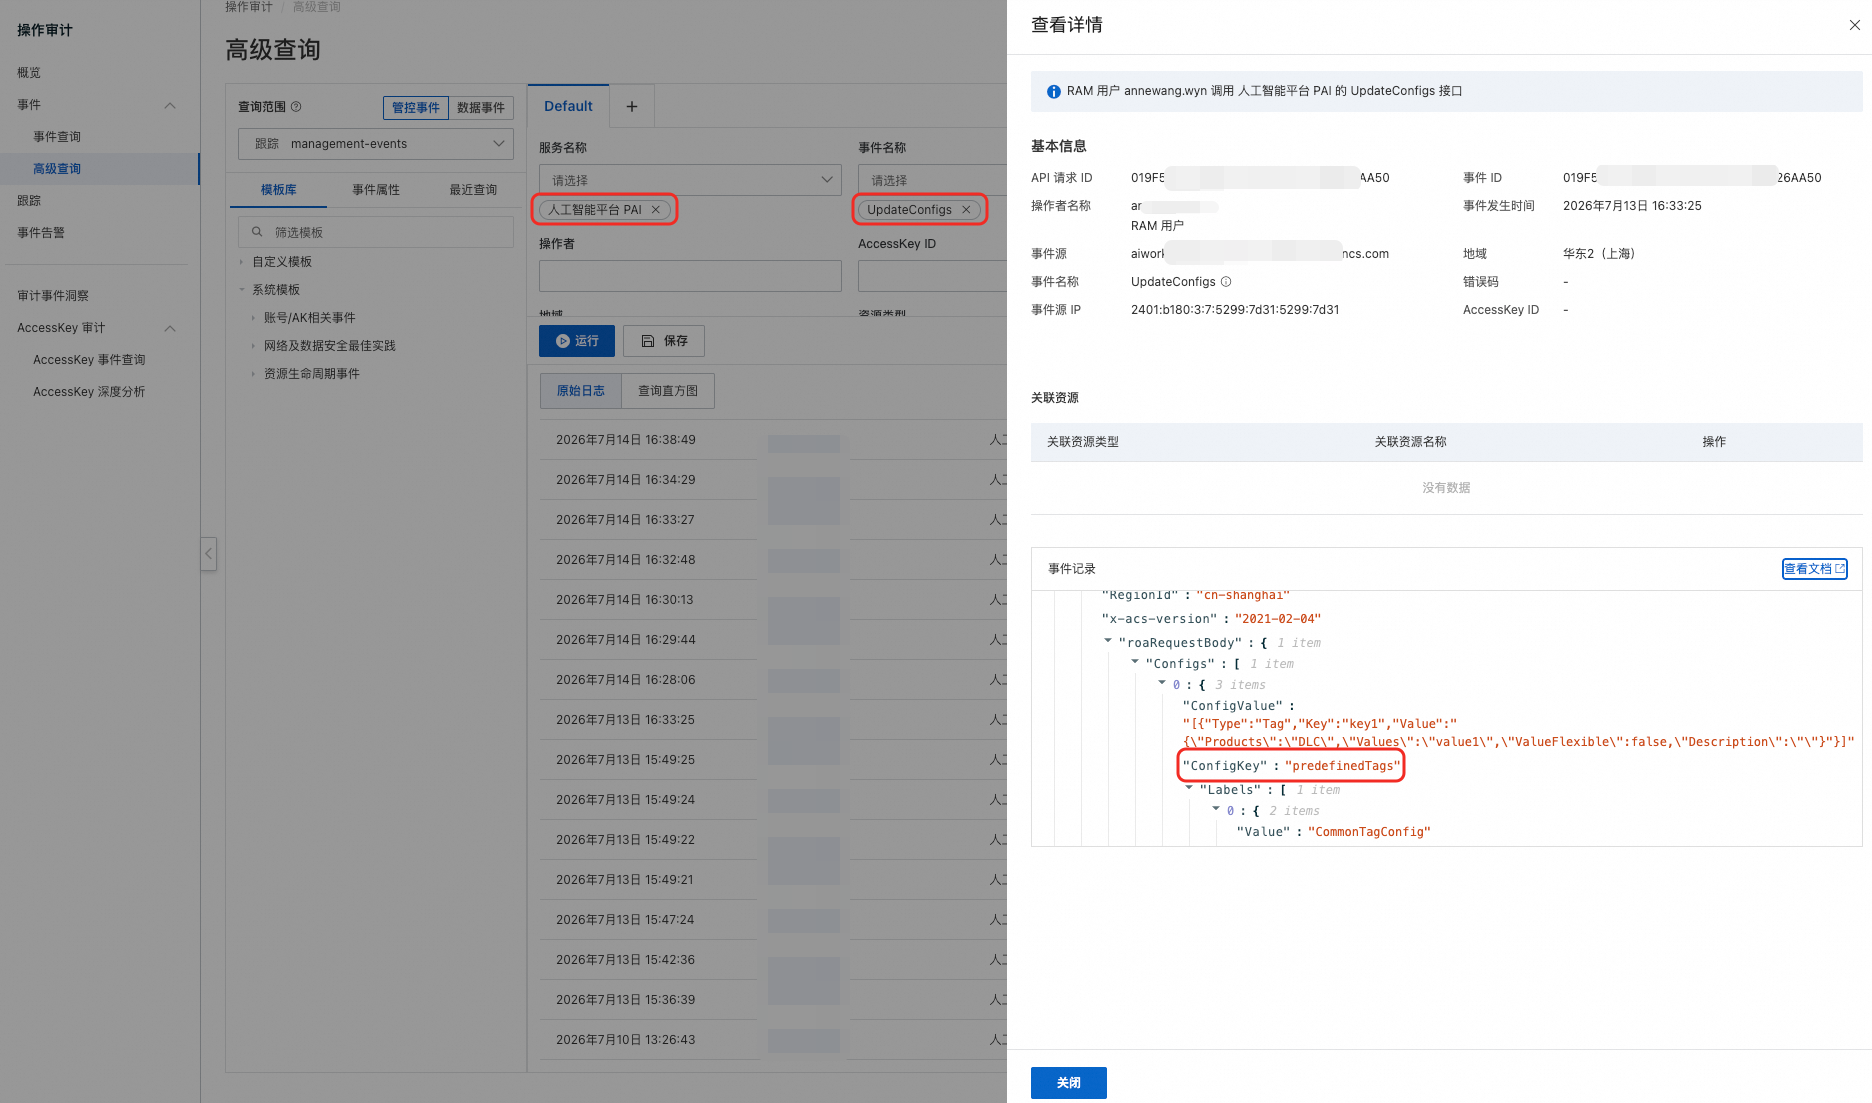Click the info icon beside UpdateConfigs event name
The height and width of the screenshot is (1103, 1872).
tap(1226, 282)
